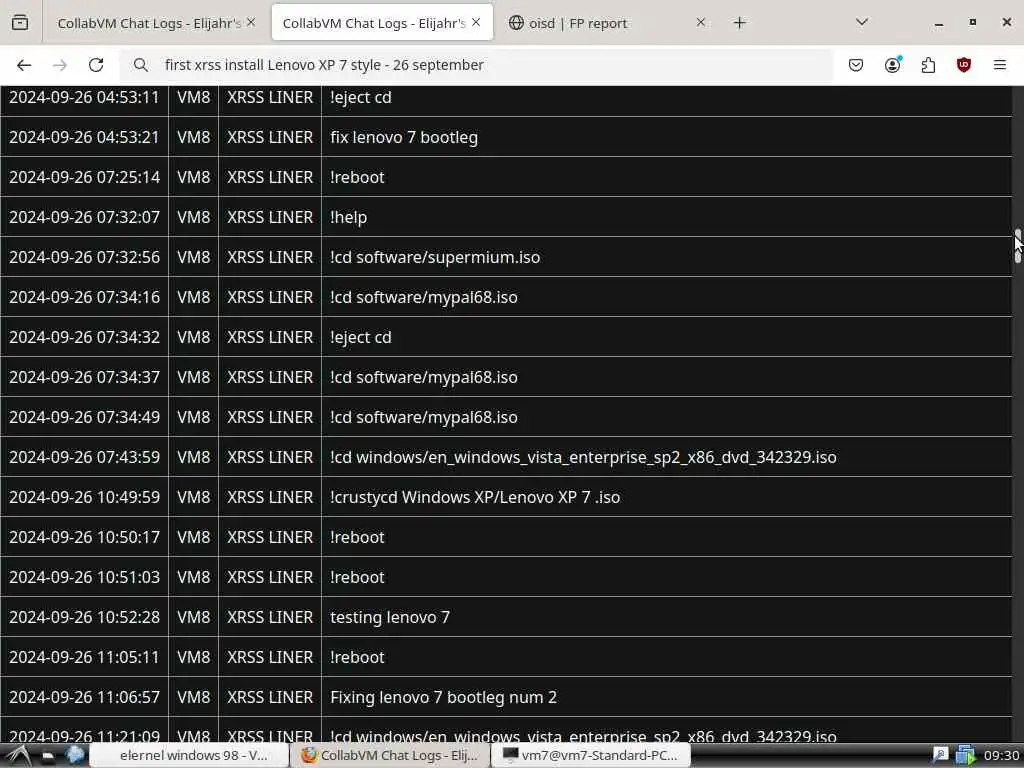Image resolution: width=1024 pixels, height=768 pixels.
Task: Click the search magnifier icon in address bar
Action: click(140, 65)
